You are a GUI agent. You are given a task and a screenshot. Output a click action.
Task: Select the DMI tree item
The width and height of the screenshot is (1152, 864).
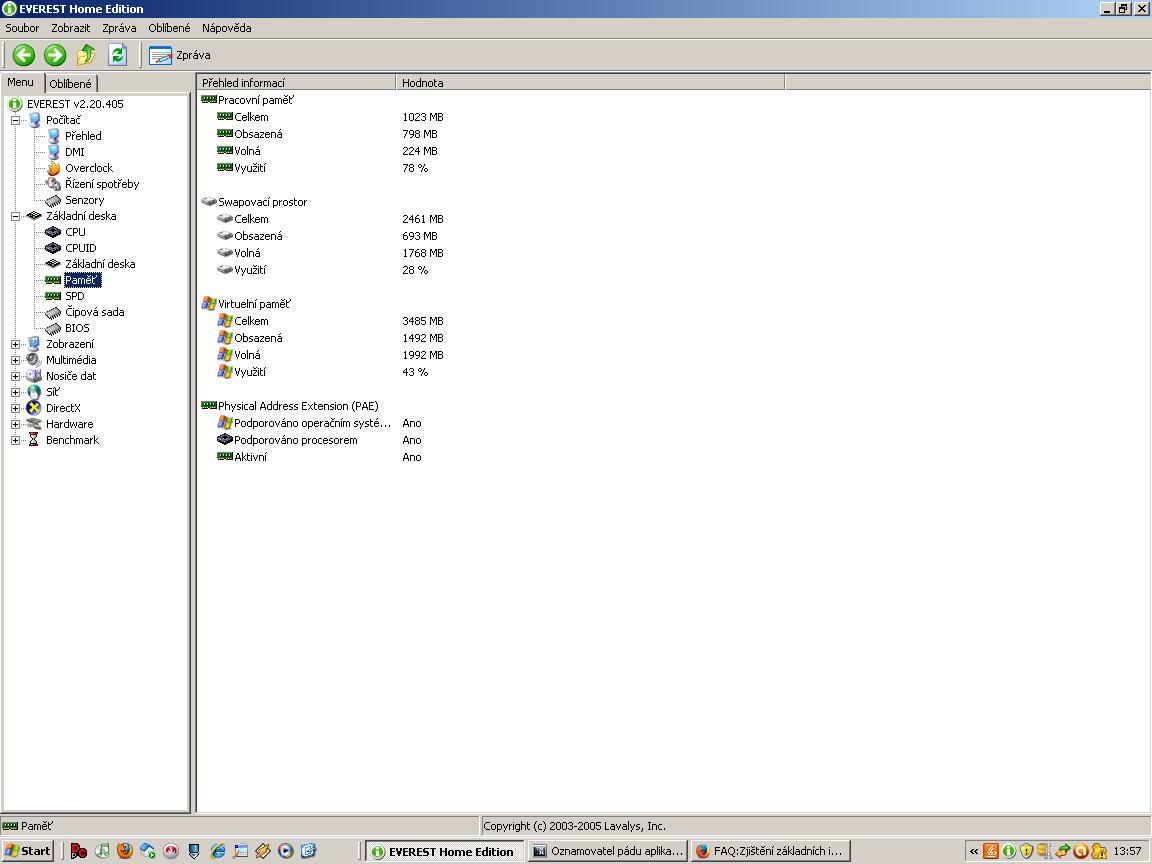tap(74, 152)
